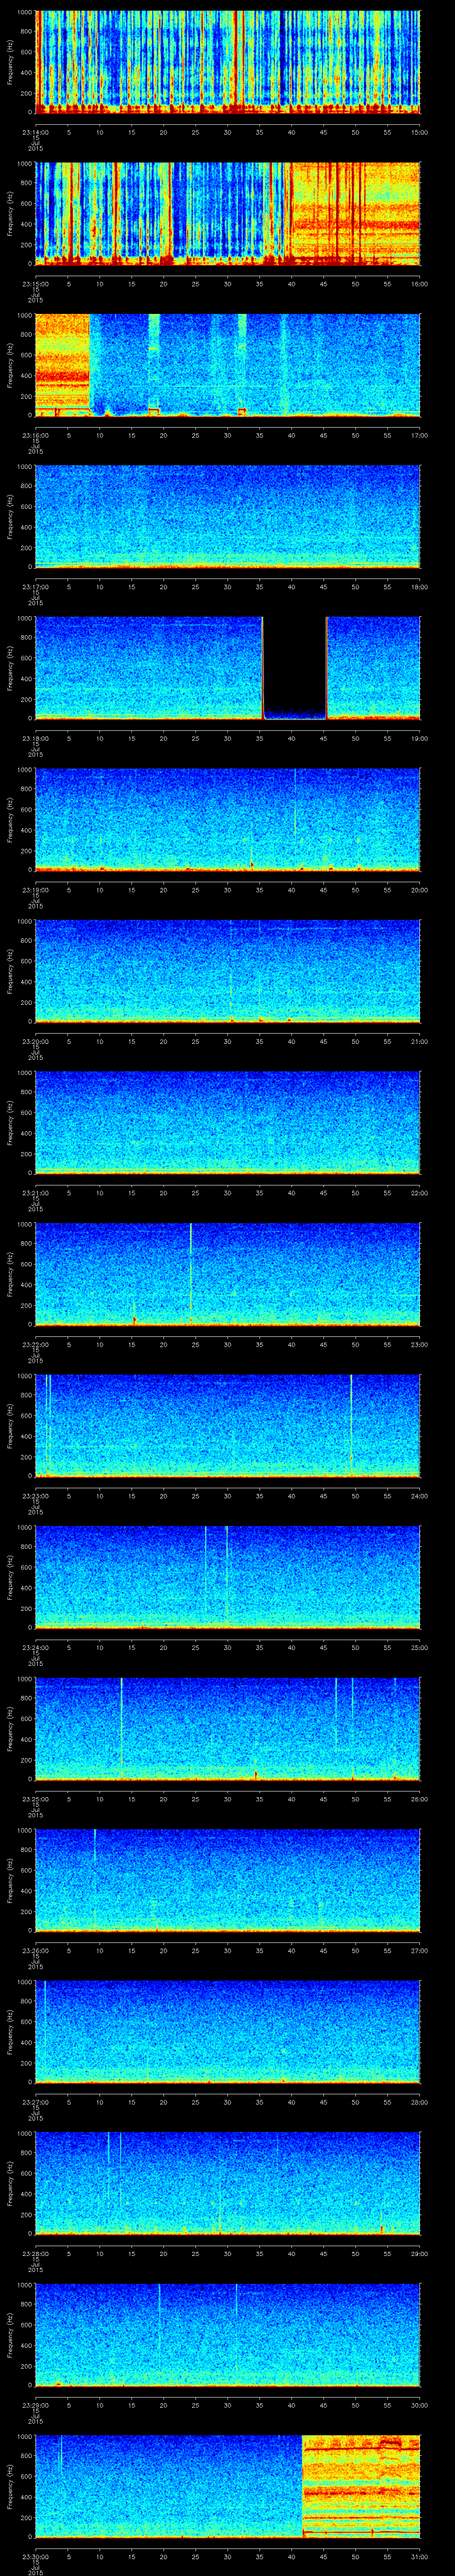
Task: Click the 23:21:00 start time label
Action: (x=35, y=1193)
